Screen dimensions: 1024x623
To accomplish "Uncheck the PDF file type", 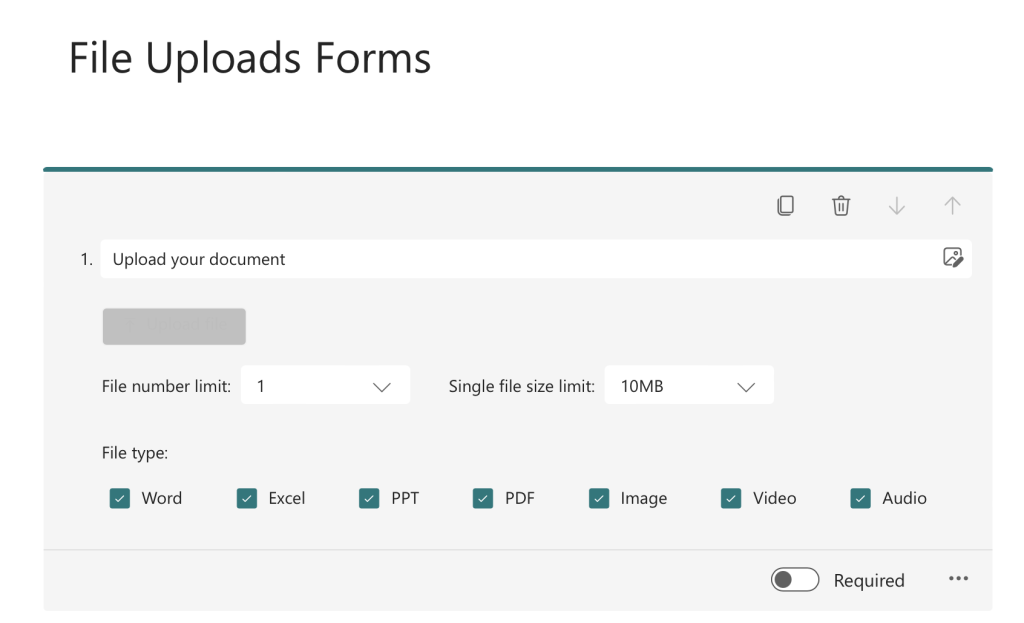I will click(x=483, y=497).
